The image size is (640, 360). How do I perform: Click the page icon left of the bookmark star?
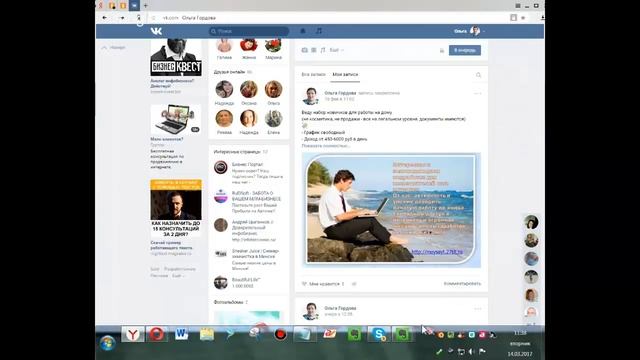513,18
